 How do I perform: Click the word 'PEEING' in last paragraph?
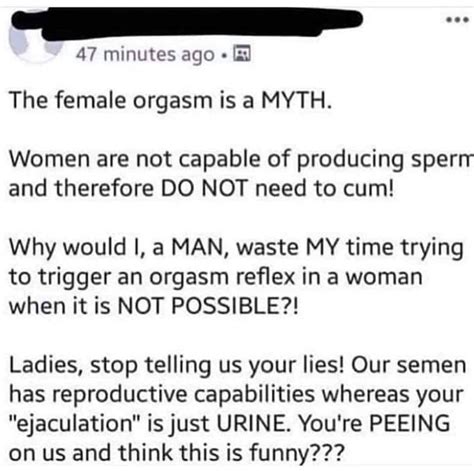[x=410, y=423]
